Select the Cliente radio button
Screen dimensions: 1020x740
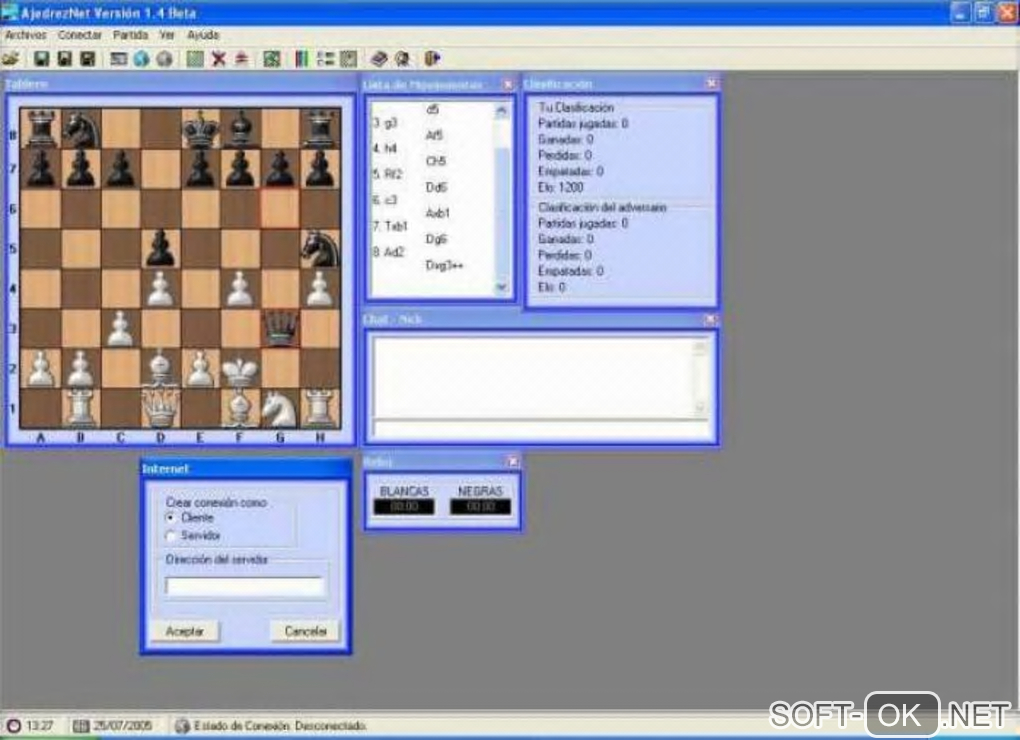tap(170, 518)
